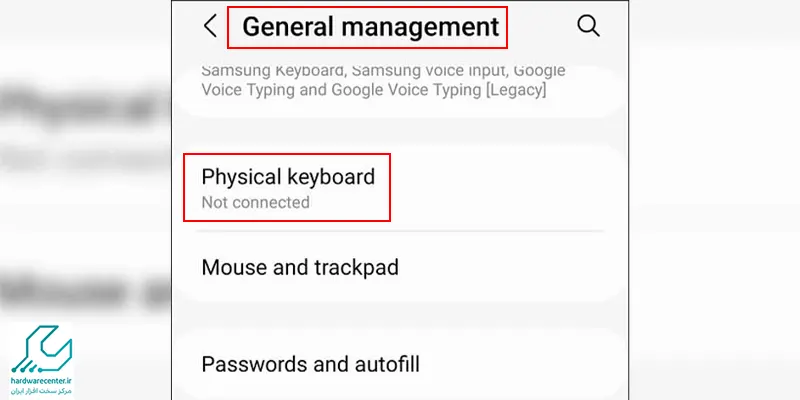
Task: Click the red outline around Physical keyboard
Action: click(287, 154)
